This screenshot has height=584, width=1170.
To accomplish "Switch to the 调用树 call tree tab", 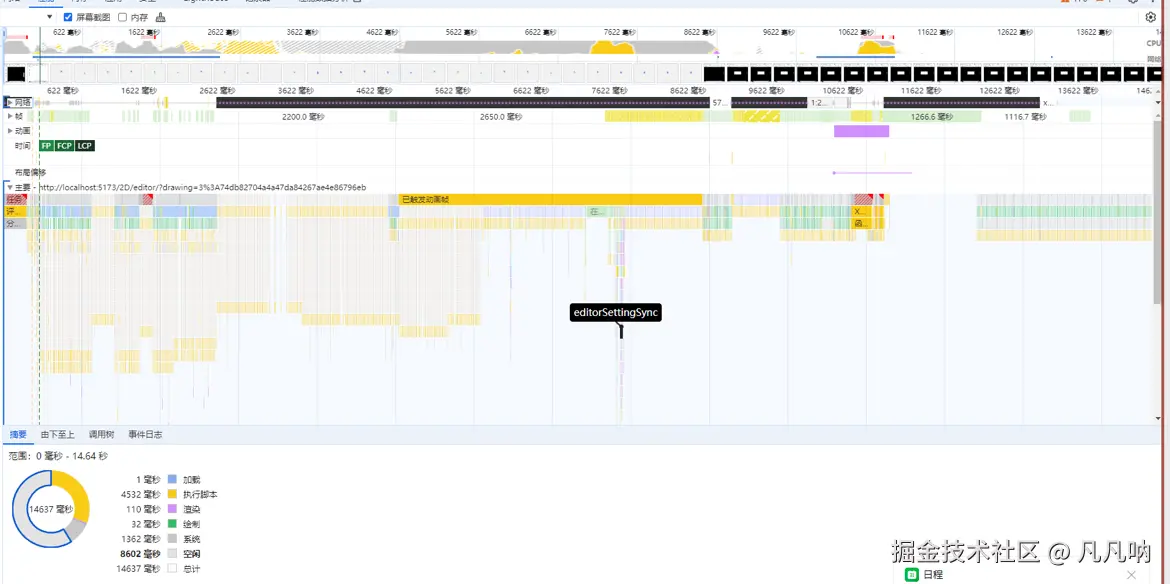I will (101, 435).
